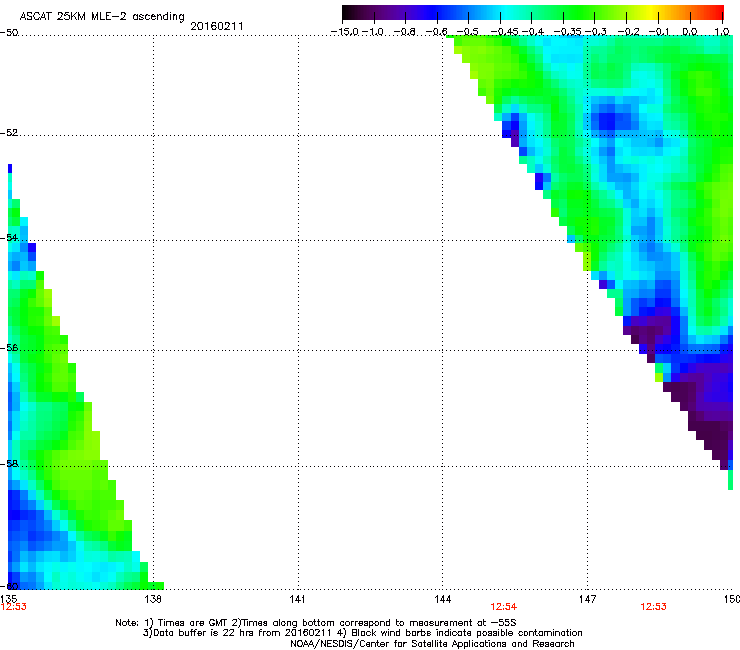
Task: Click the "3)Data buffer is 22 hrs" note line
Action: coord(362,633)
